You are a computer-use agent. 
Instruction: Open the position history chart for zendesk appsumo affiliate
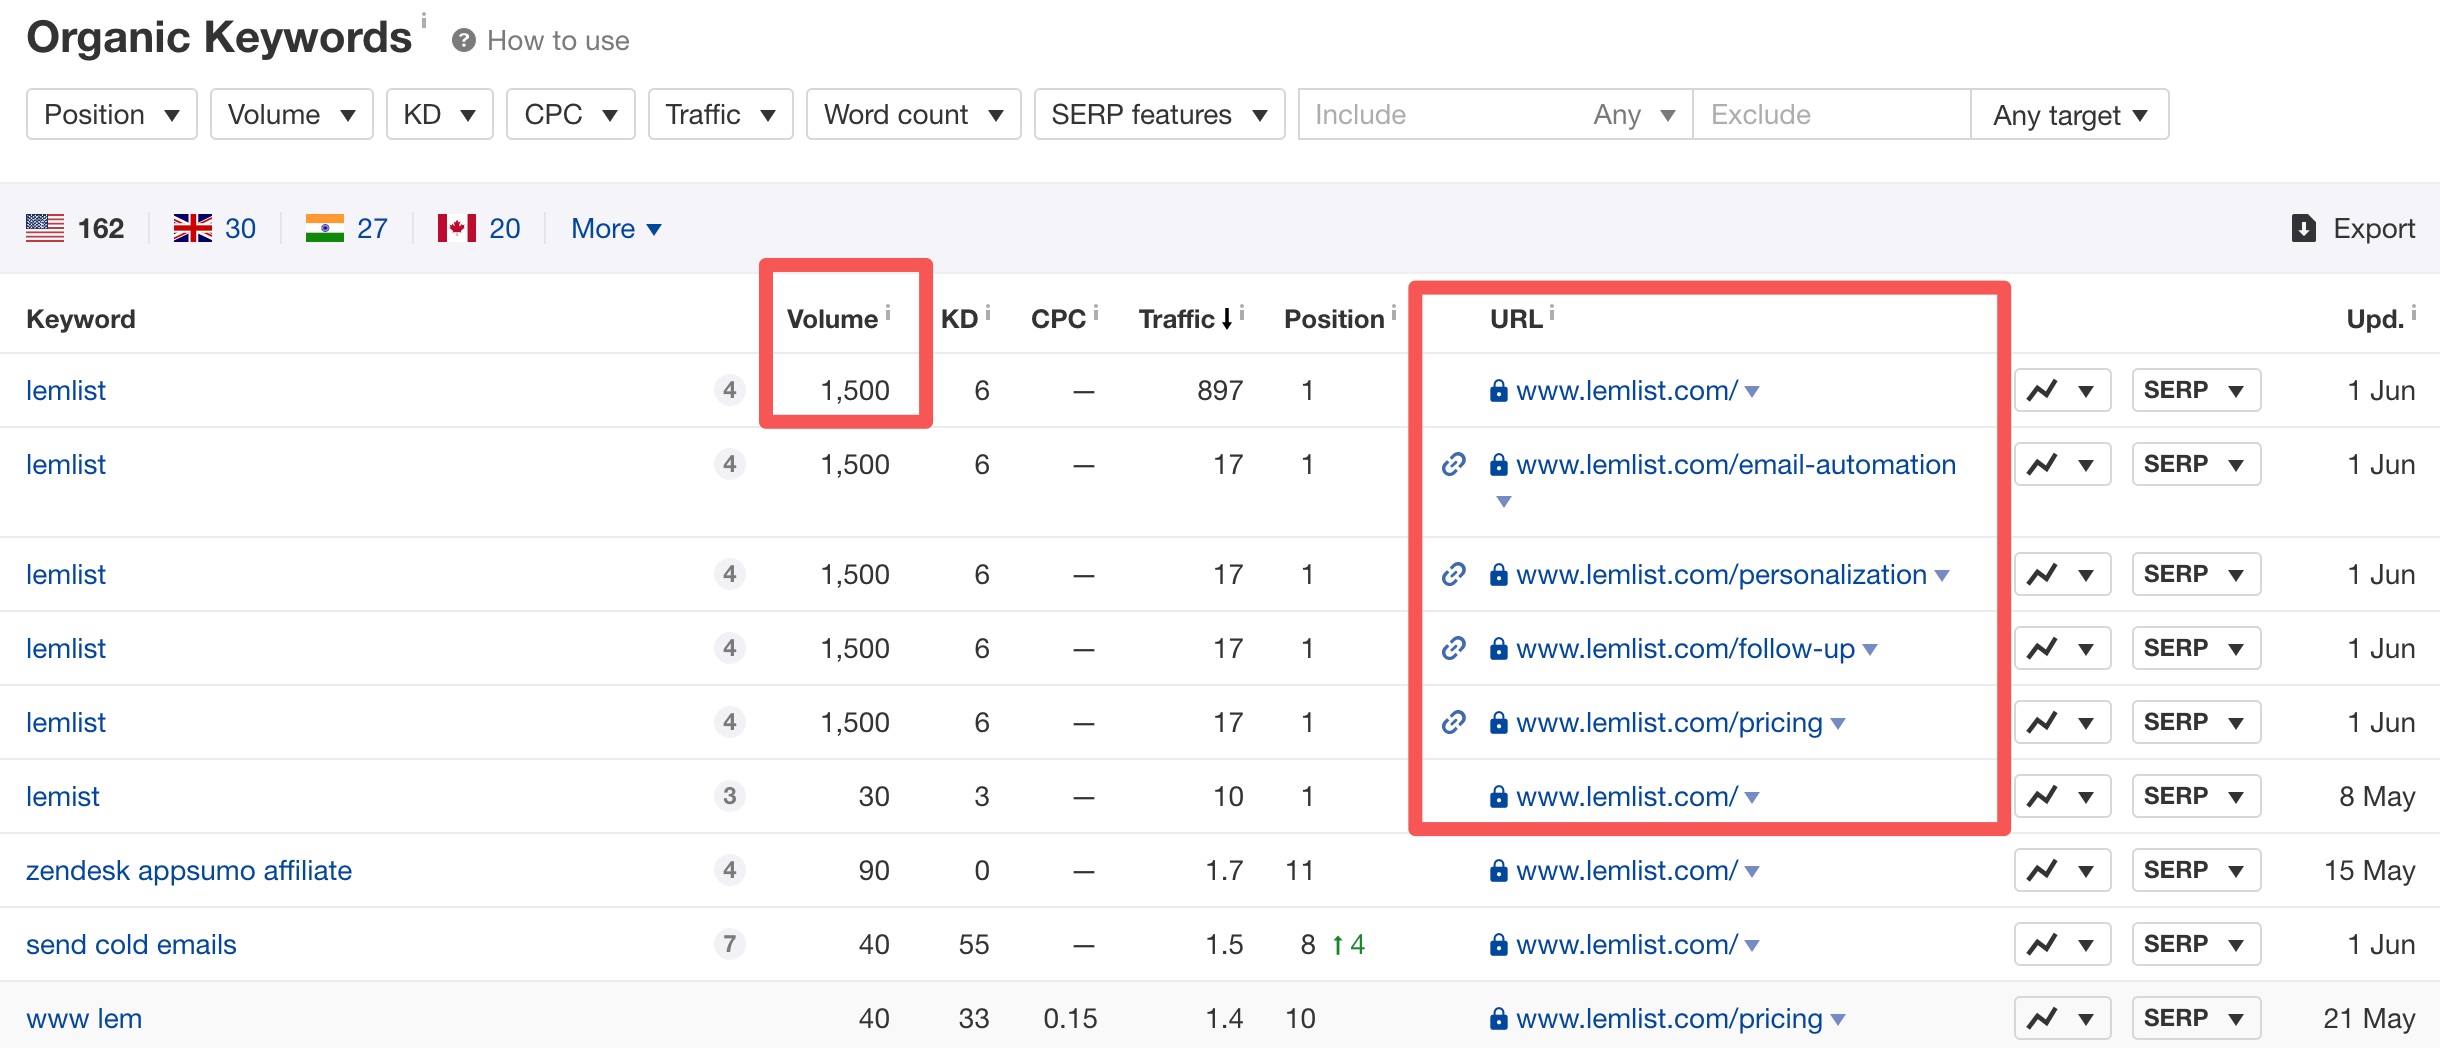[2062, 871]
